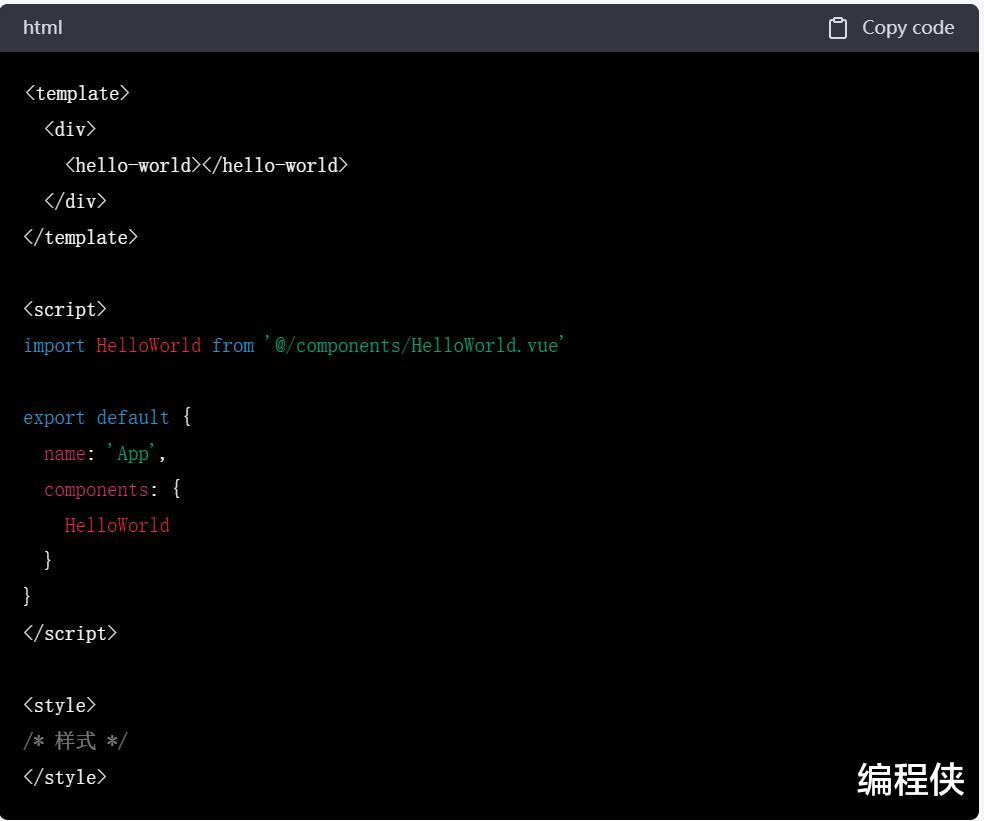Click the import keyword
Screen dimensions: 984x821
(x=54, y=345)
